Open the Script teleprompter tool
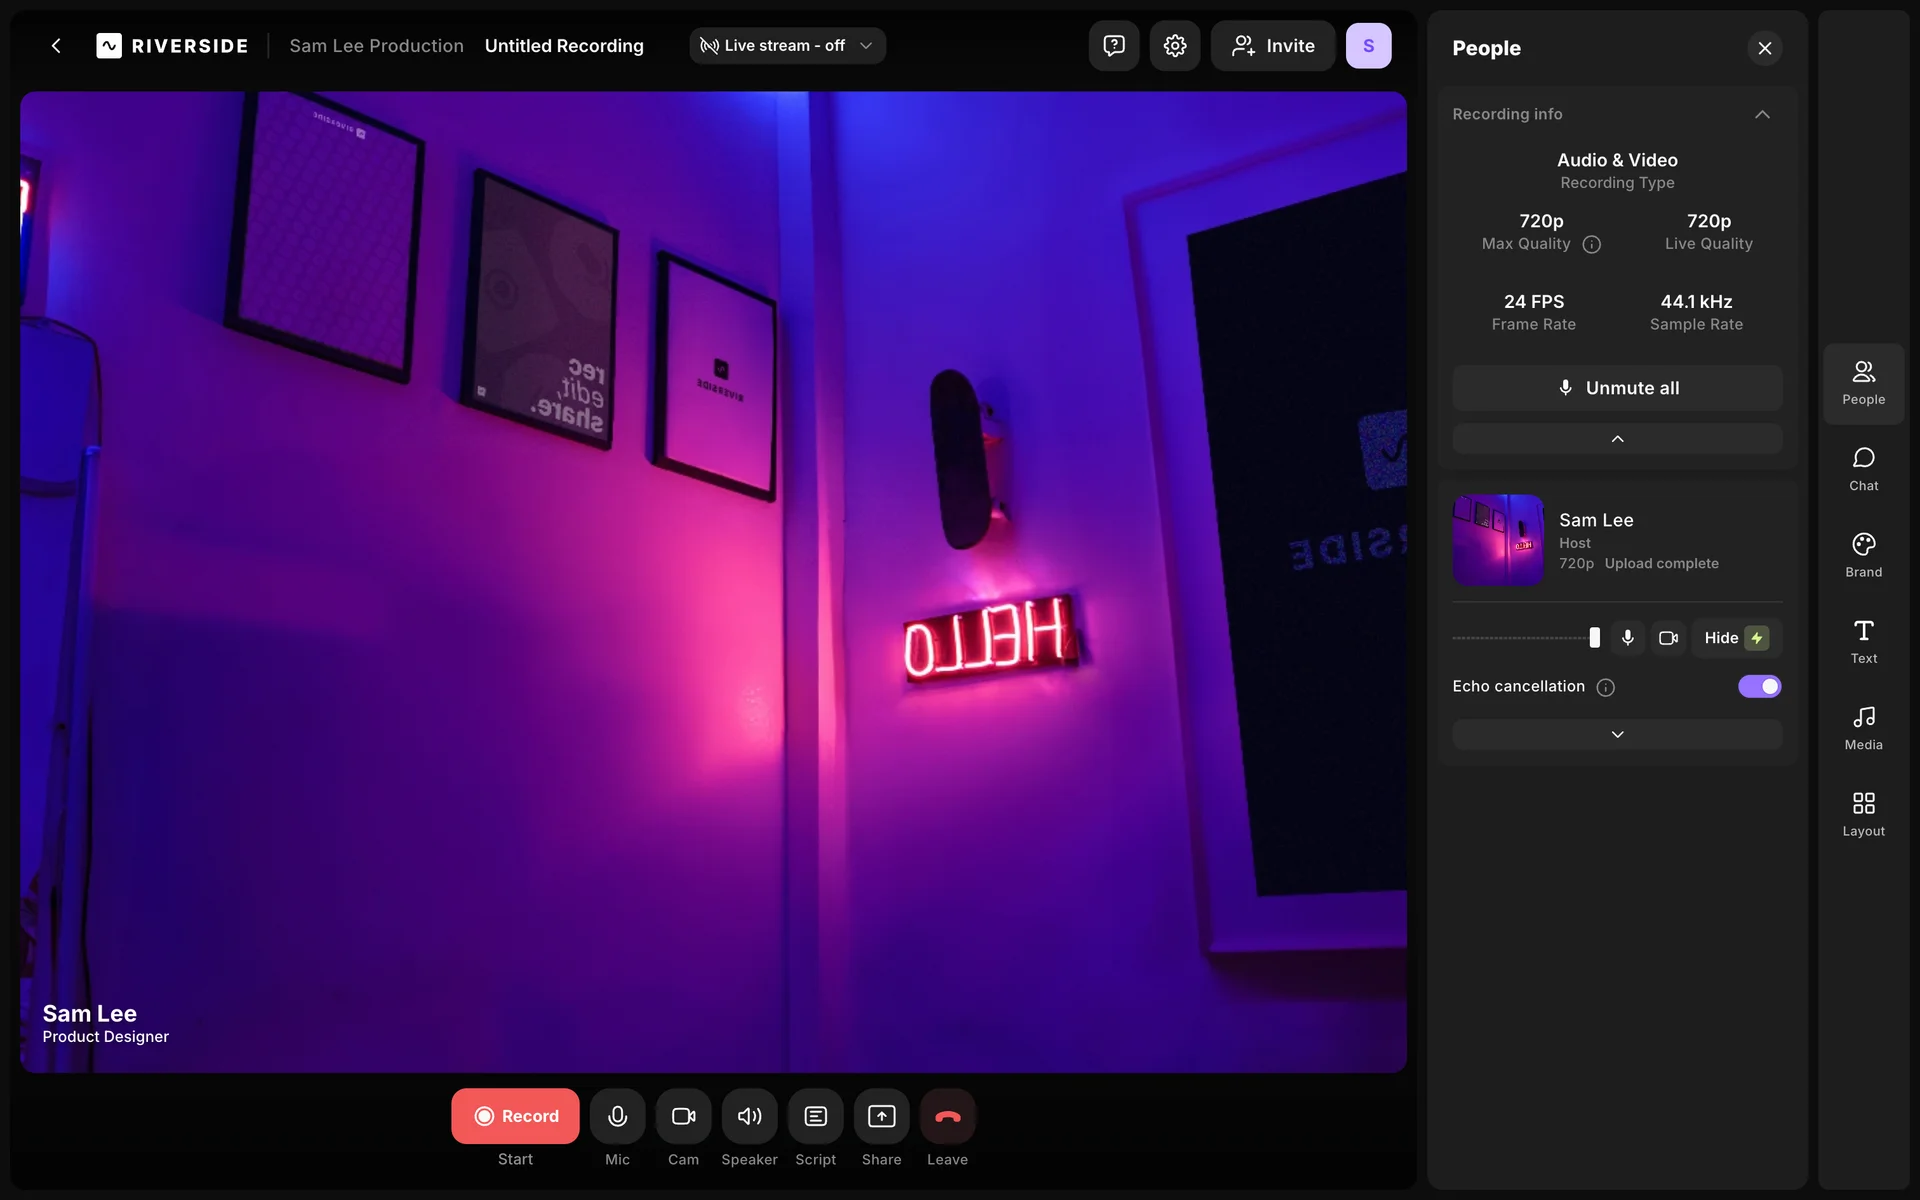 pos(815,1116)
